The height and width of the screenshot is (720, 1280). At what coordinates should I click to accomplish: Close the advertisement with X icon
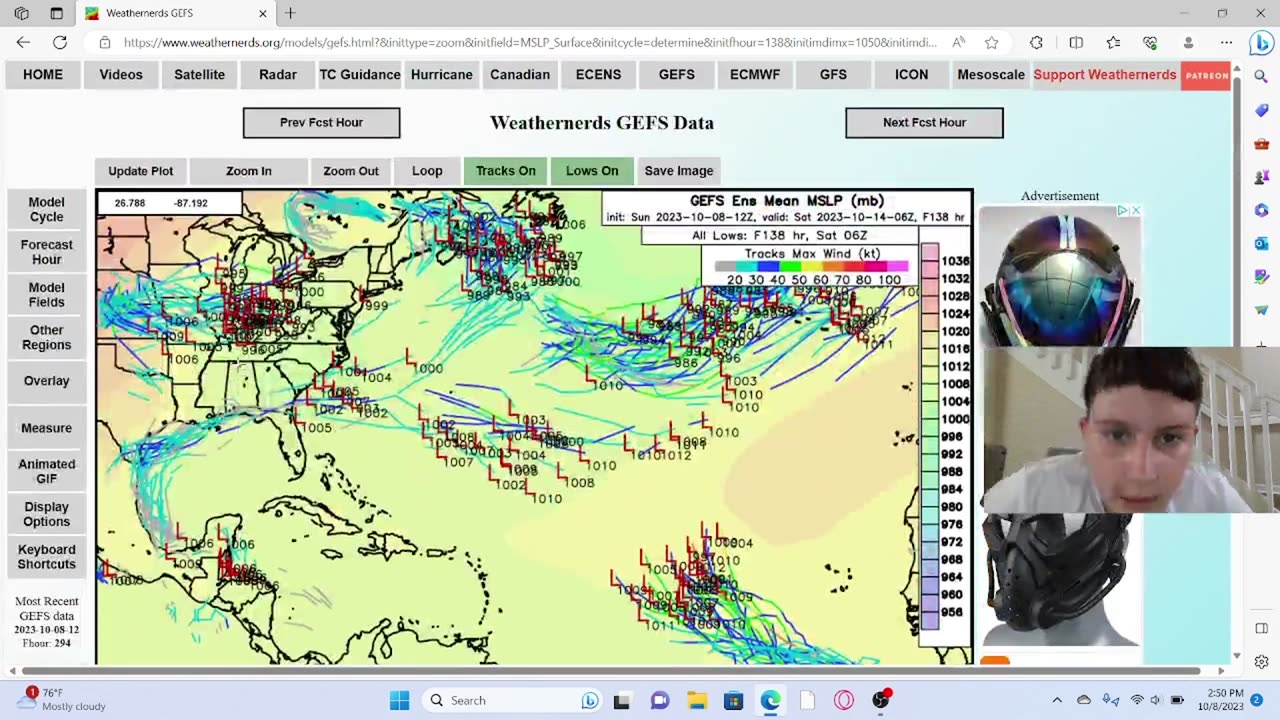coord(1135,210)
